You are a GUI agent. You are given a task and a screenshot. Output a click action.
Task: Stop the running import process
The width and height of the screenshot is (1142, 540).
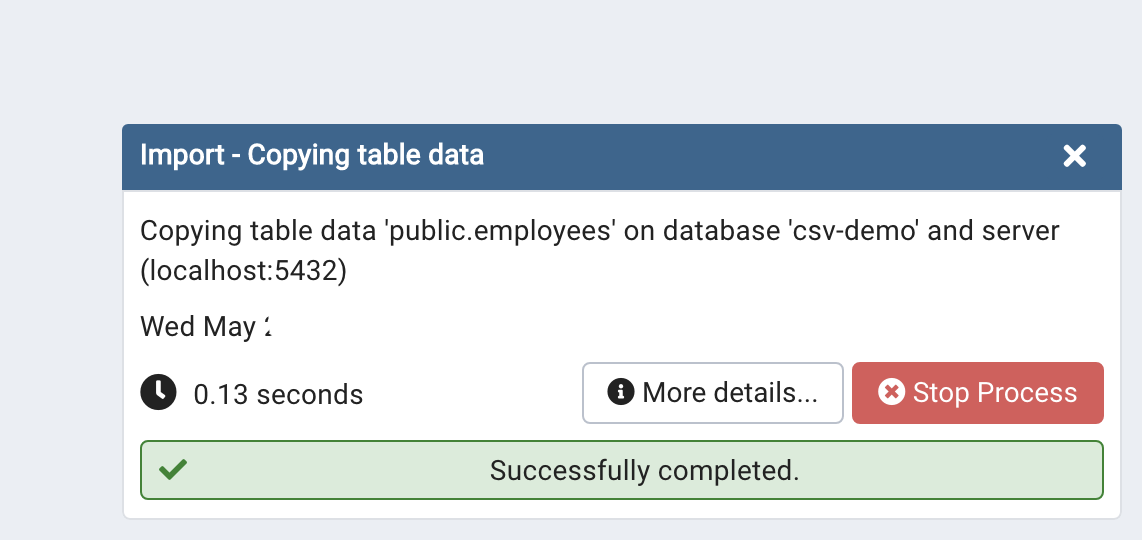click(977, 393)
